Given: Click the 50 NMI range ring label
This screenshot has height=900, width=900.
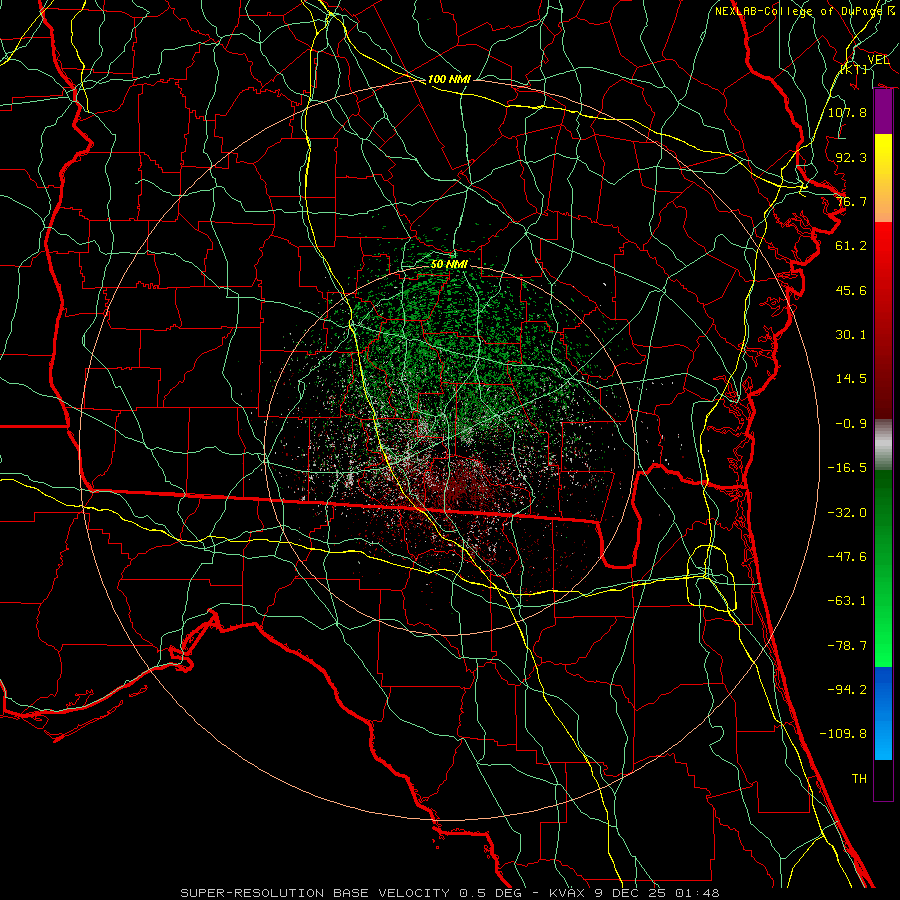Looking at the screenshot, I should (x=449, y=264).
